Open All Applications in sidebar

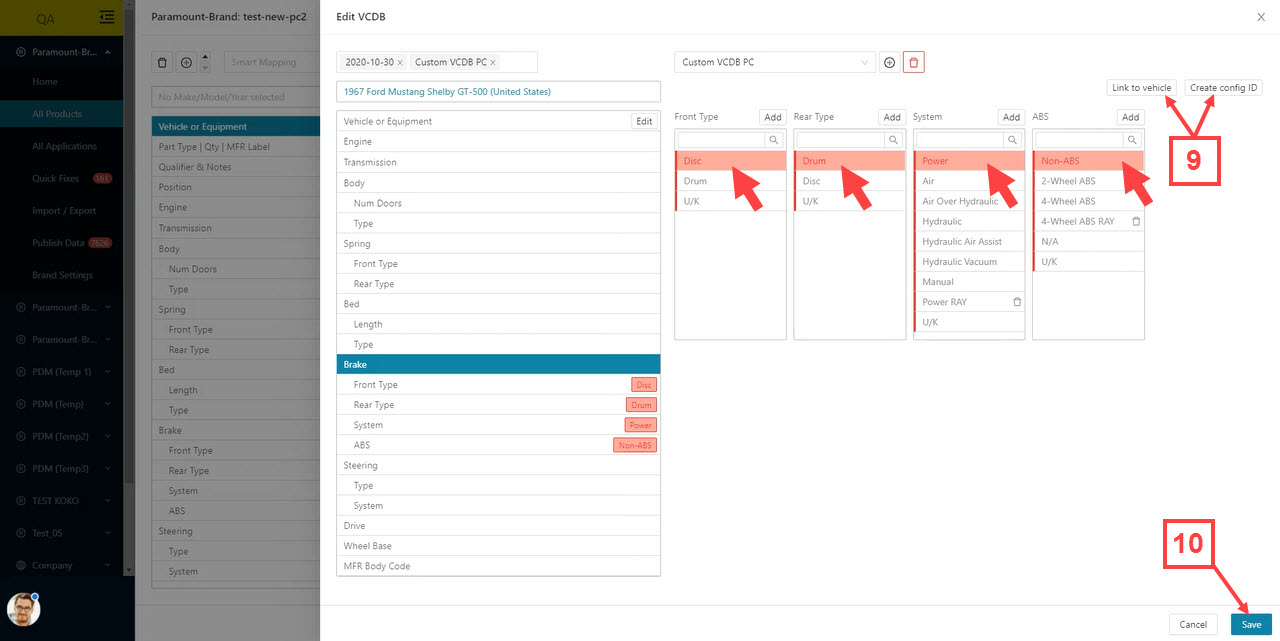click(x=64, y=146)
